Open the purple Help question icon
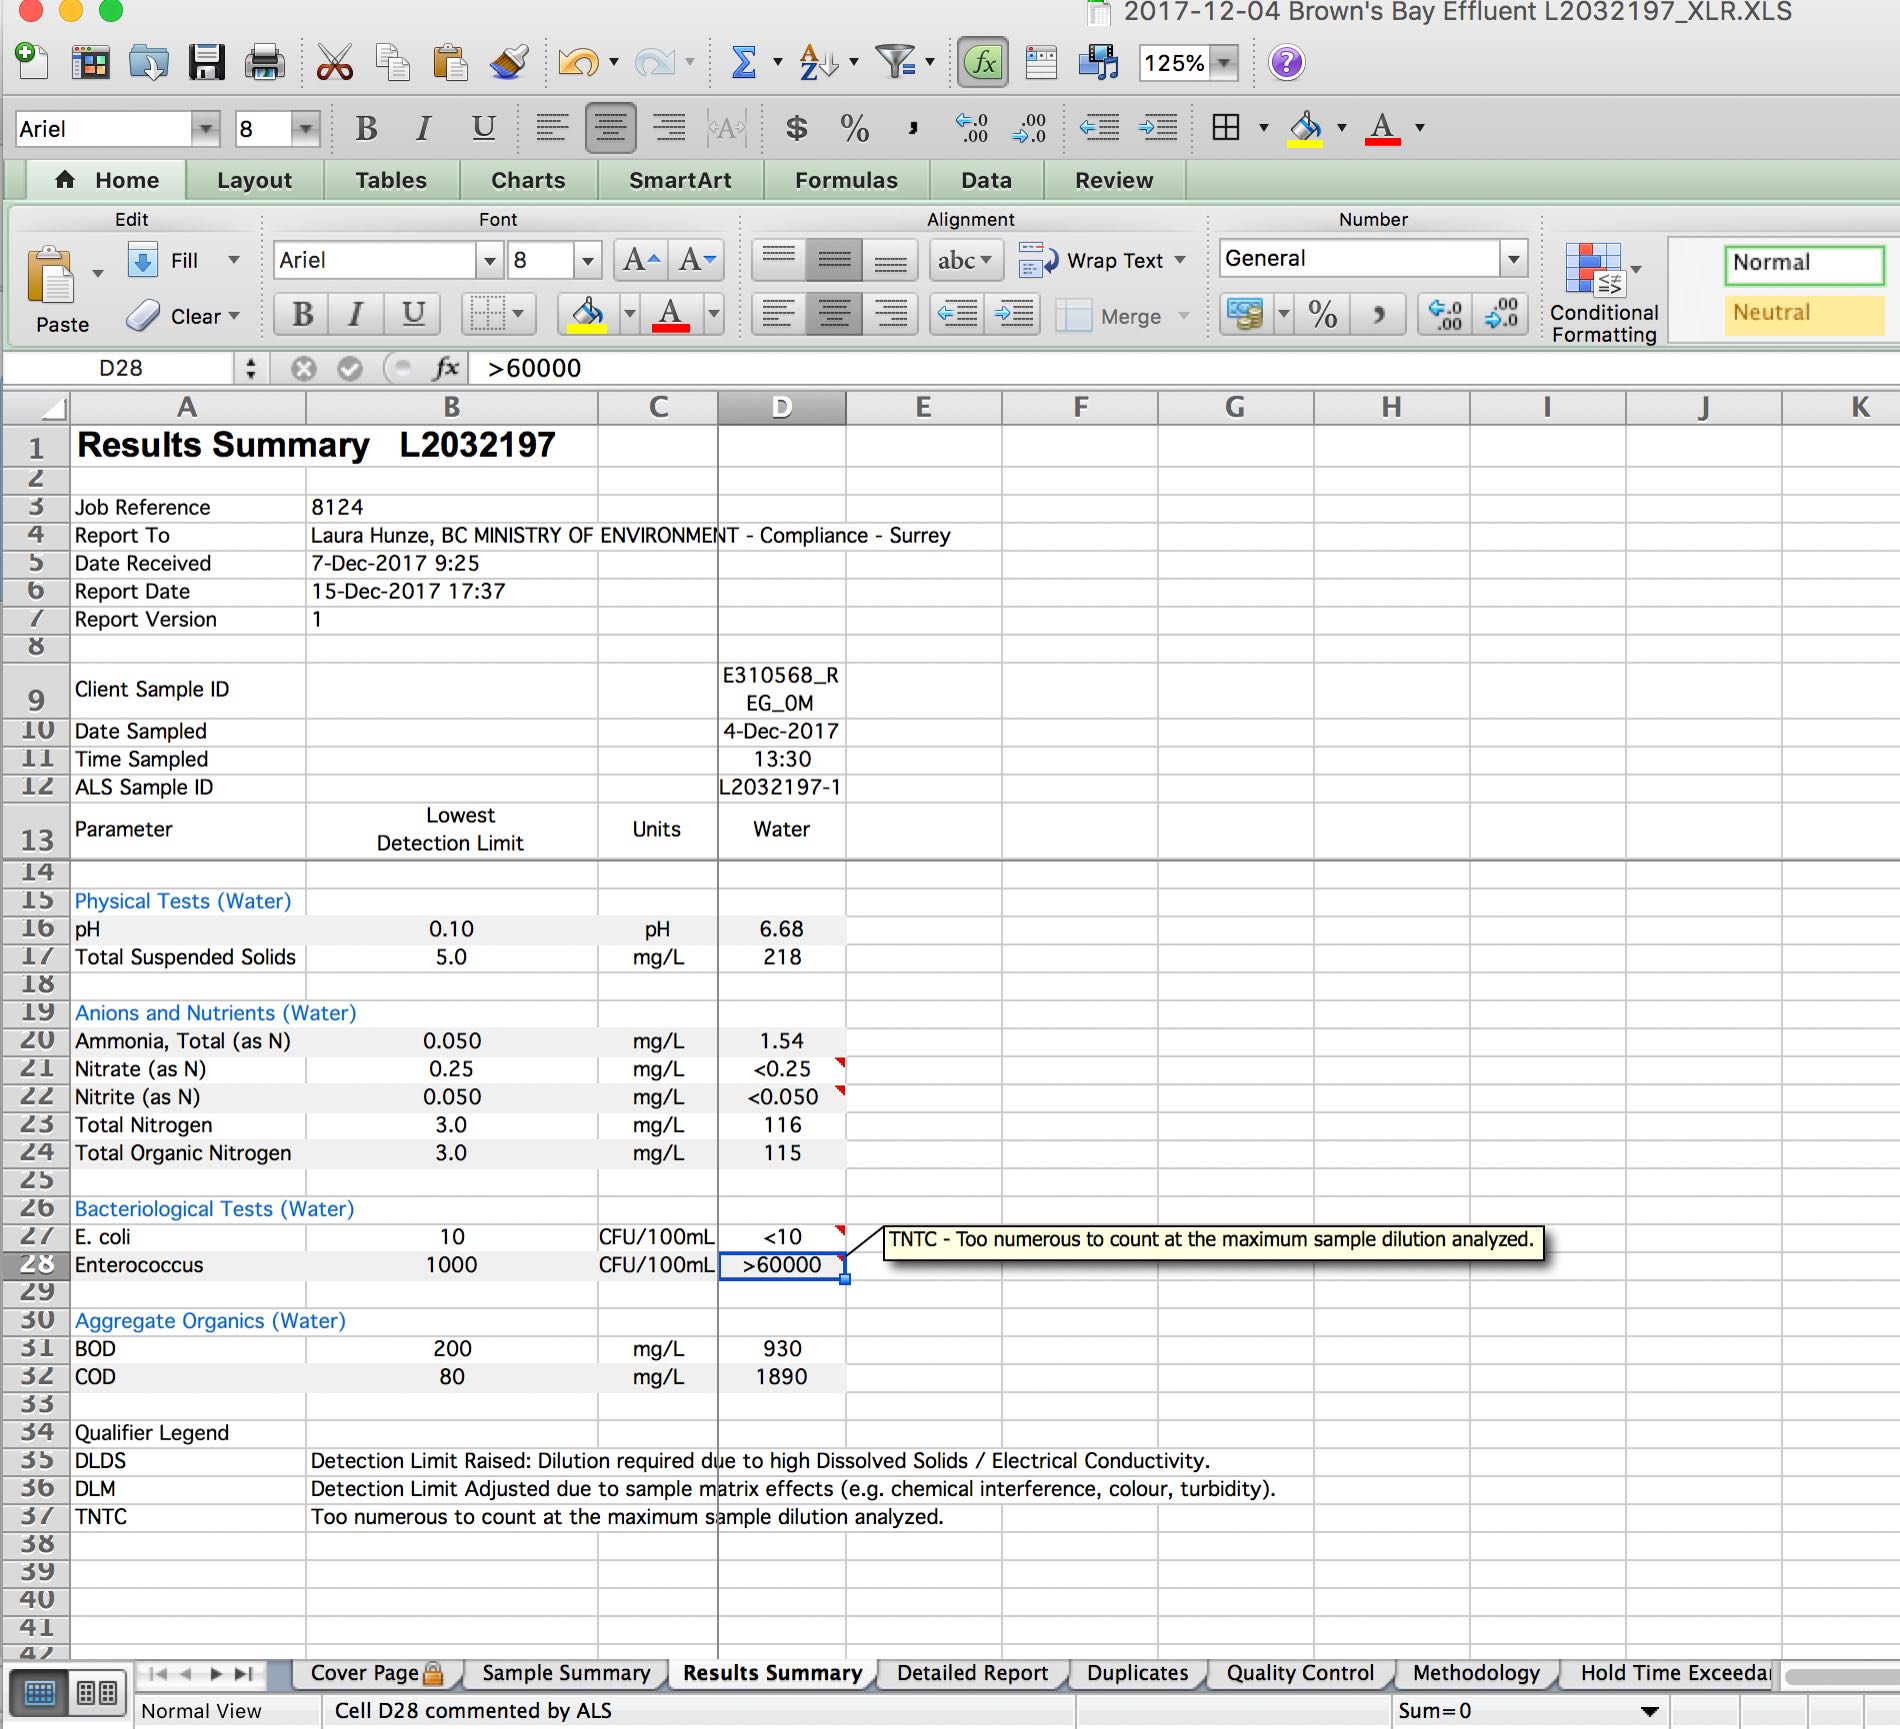The image size is (1900, 1729). pos(1286,63)
